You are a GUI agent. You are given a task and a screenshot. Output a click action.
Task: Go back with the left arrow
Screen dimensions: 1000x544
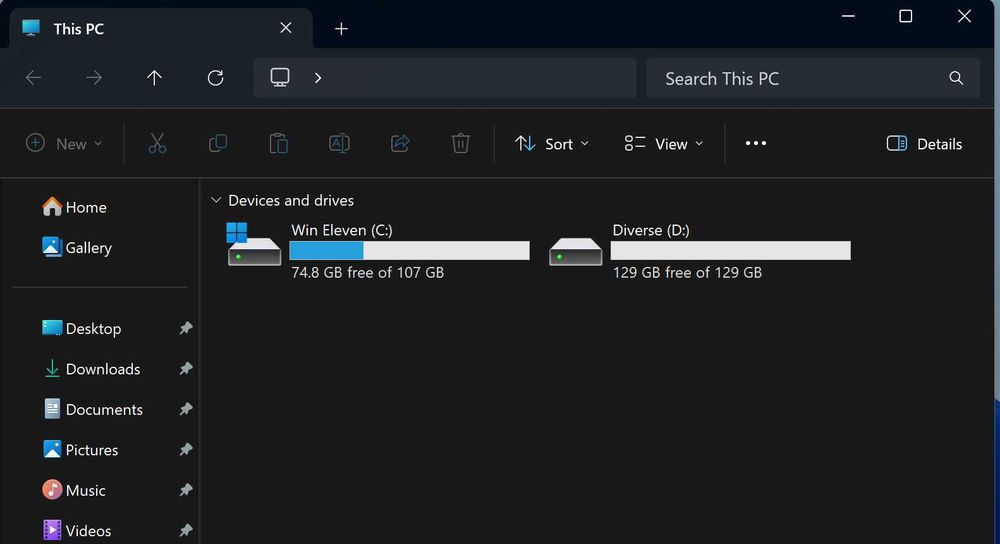[x=33, y=78]
